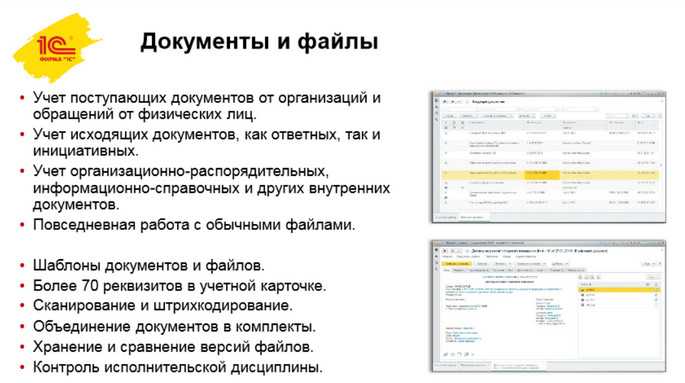The height and width of the screenshot is (383, 685).
Task: Click "Повседневная работа с обычными файлами."
Action: point(194,225)
